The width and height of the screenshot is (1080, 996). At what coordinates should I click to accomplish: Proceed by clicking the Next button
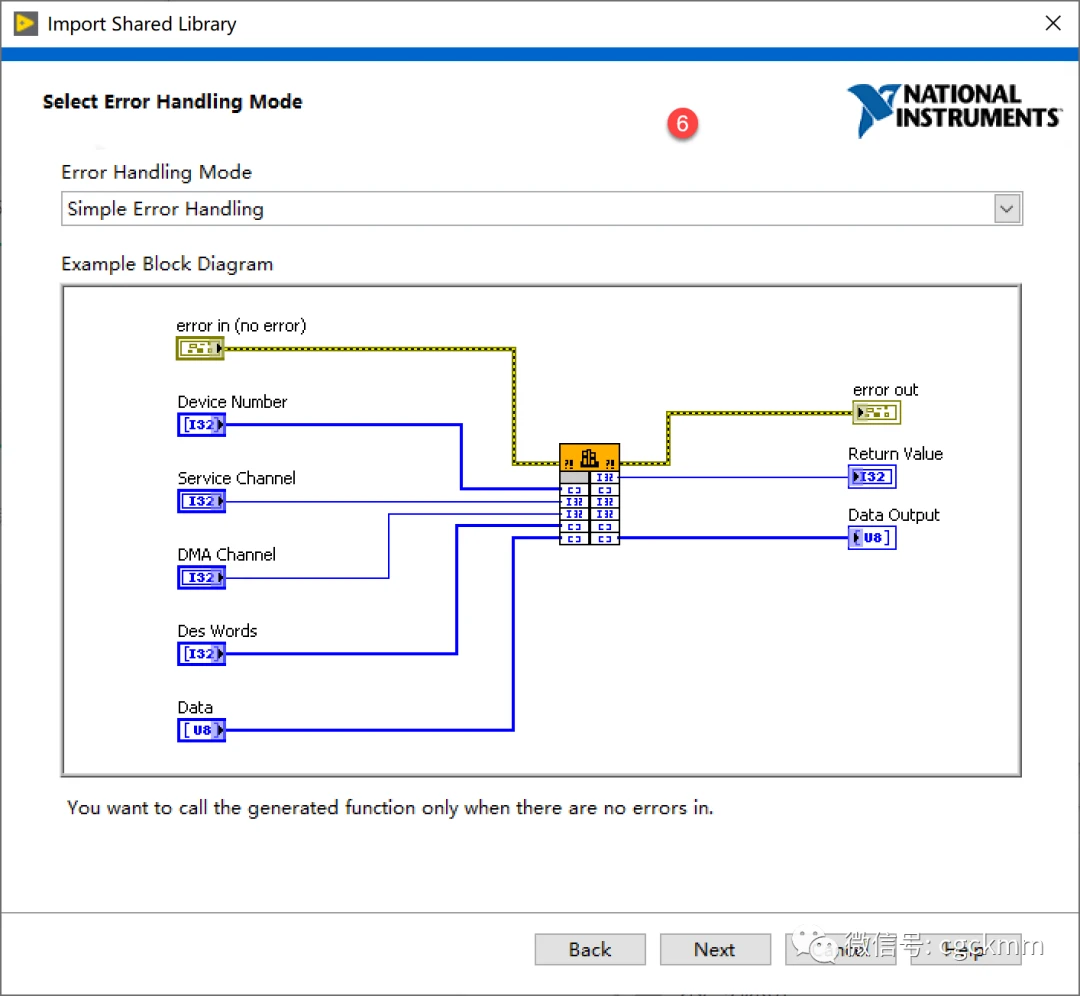point(715,949)
